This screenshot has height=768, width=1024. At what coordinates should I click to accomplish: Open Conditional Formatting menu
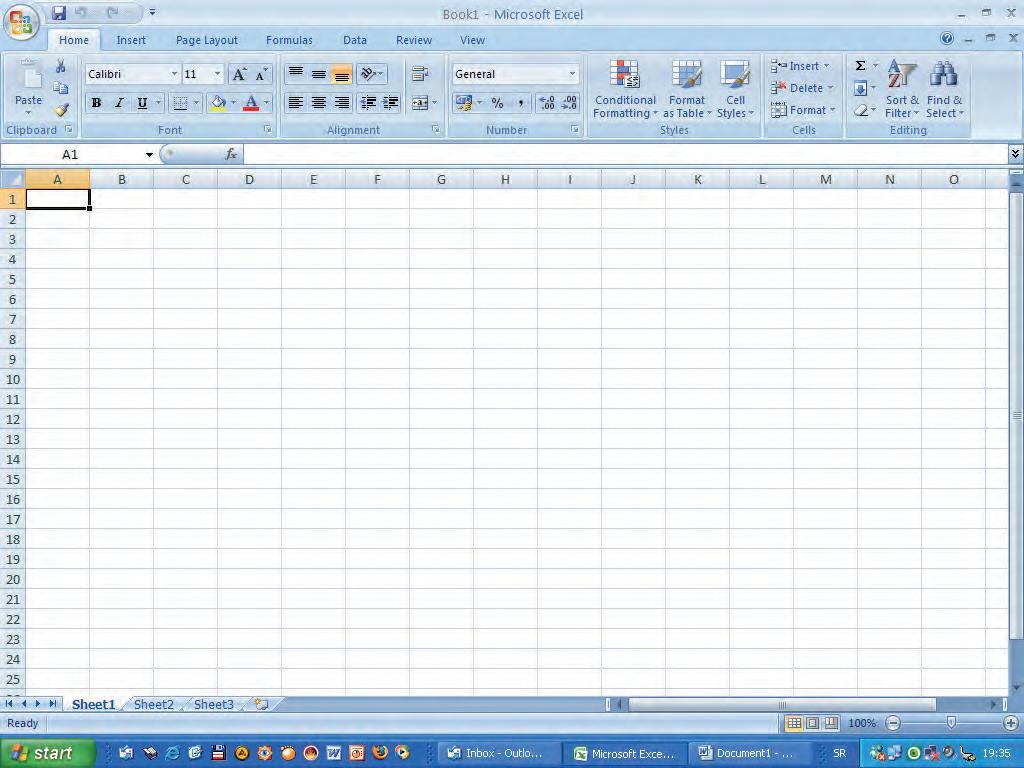click(625, 89)
